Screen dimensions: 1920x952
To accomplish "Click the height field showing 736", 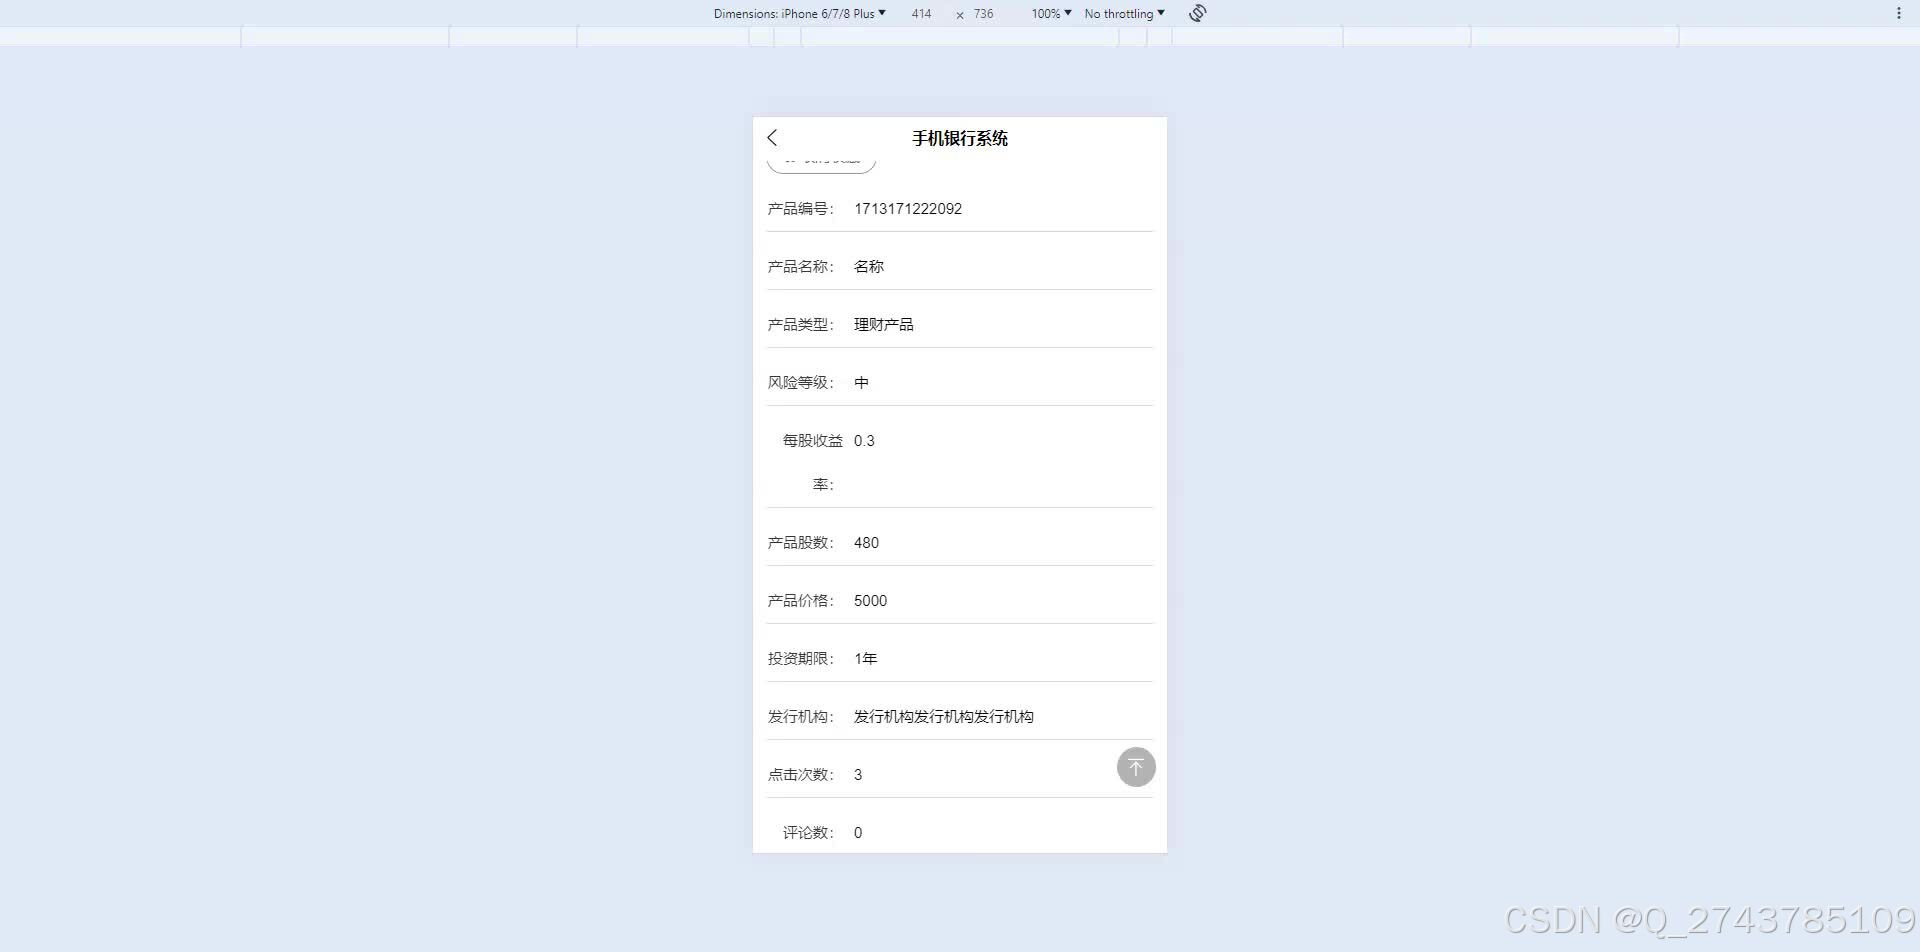I will click(984, 14).
